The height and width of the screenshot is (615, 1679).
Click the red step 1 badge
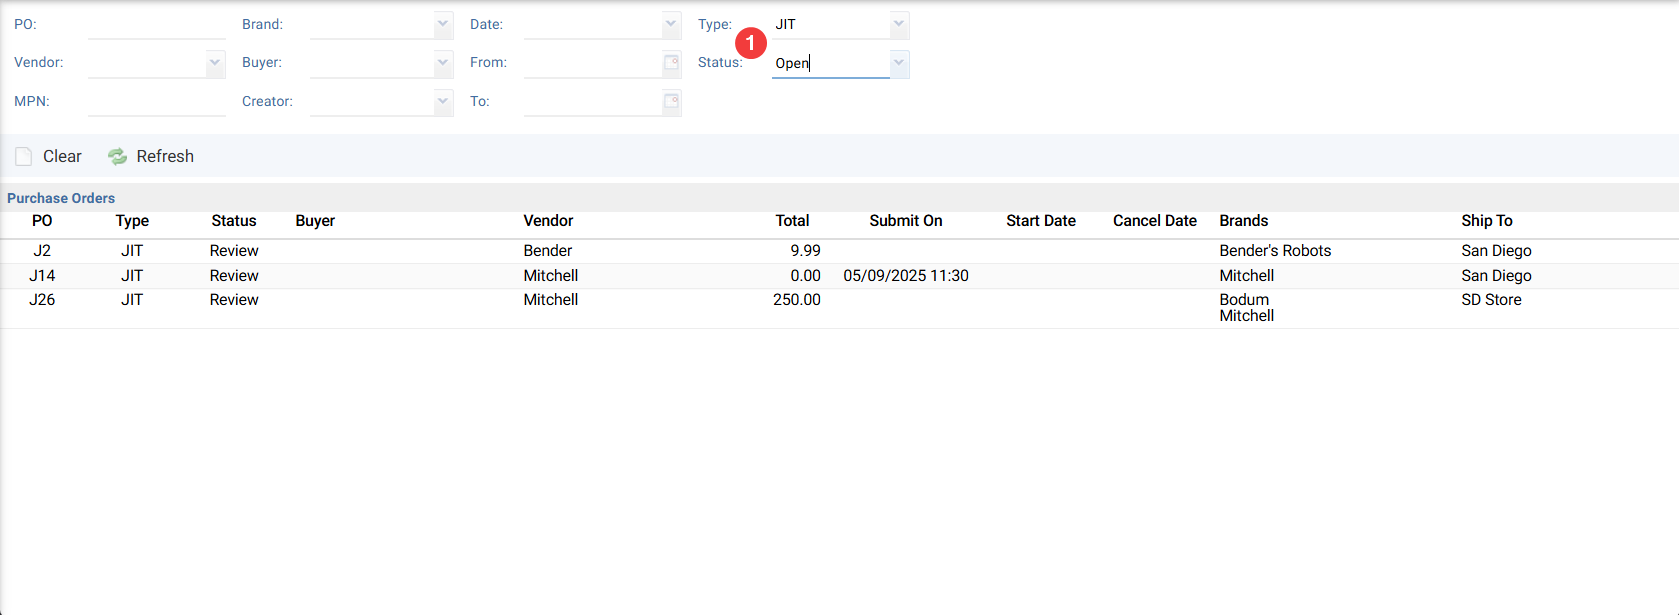750,43
